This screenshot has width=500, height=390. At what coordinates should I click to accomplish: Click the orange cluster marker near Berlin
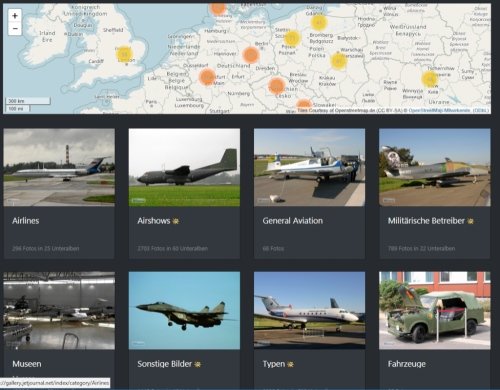[251, 55]
